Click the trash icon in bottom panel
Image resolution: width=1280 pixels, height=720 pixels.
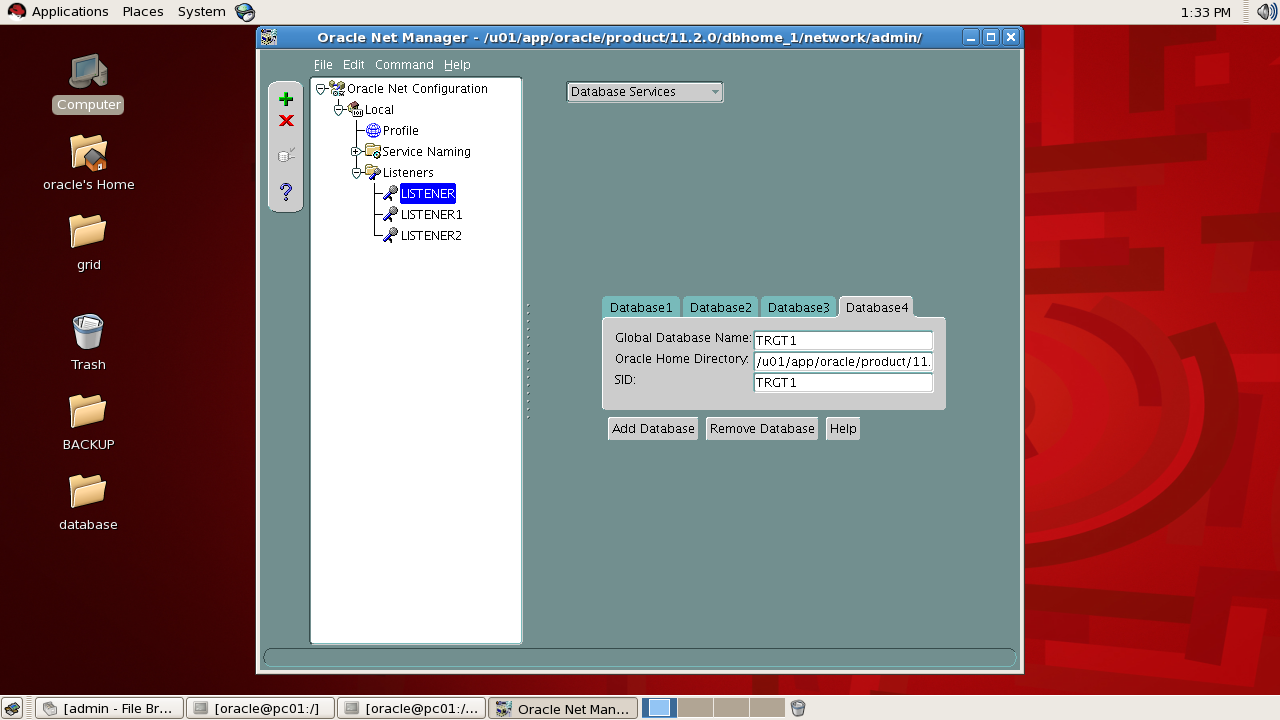pos(797,708)
